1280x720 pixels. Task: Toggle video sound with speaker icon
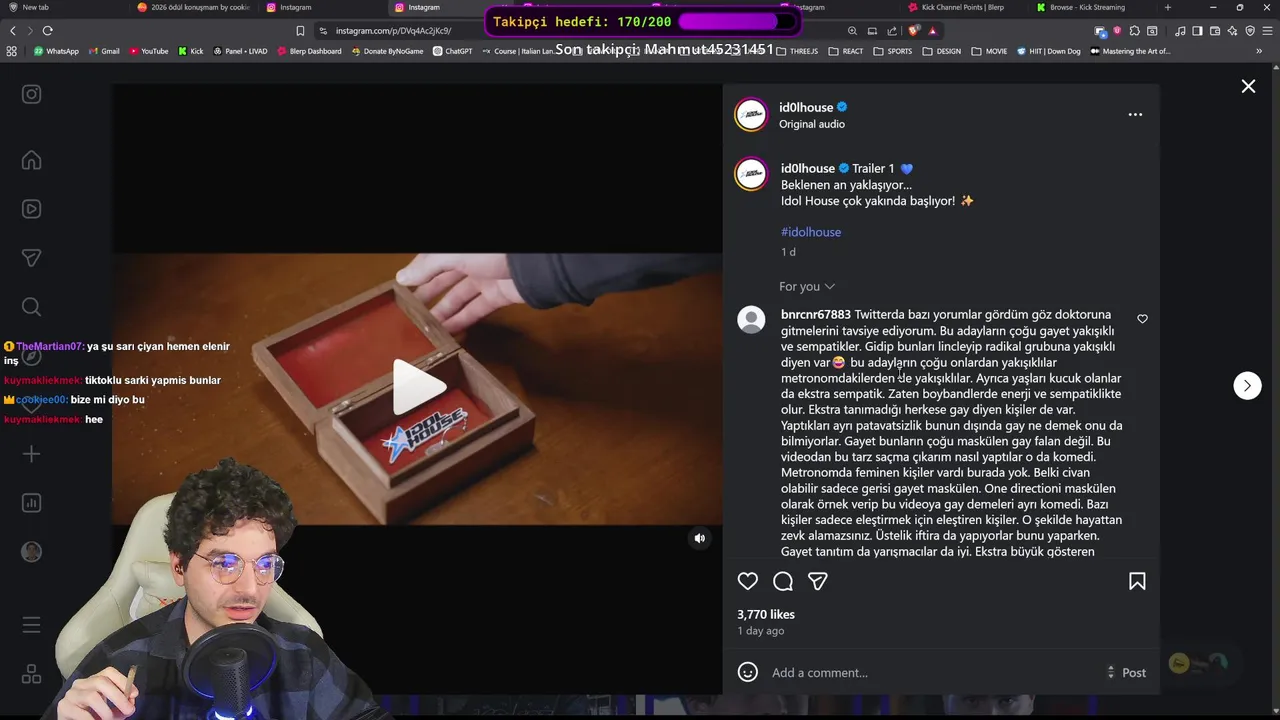pyautogui.click(x=700, y=538)
